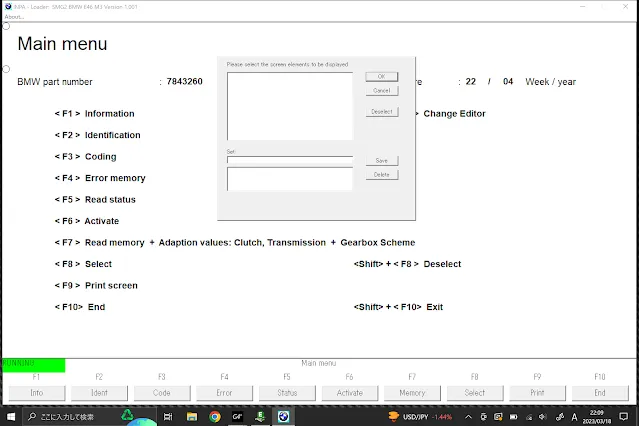Open the green E app on taskbar
This screenshot has width=639, height=426.
260,417
